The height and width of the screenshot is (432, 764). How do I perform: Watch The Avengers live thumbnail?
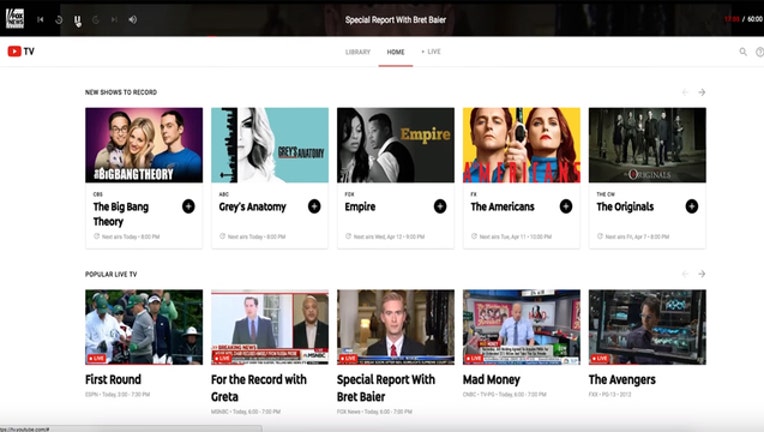tap(647, 327)
